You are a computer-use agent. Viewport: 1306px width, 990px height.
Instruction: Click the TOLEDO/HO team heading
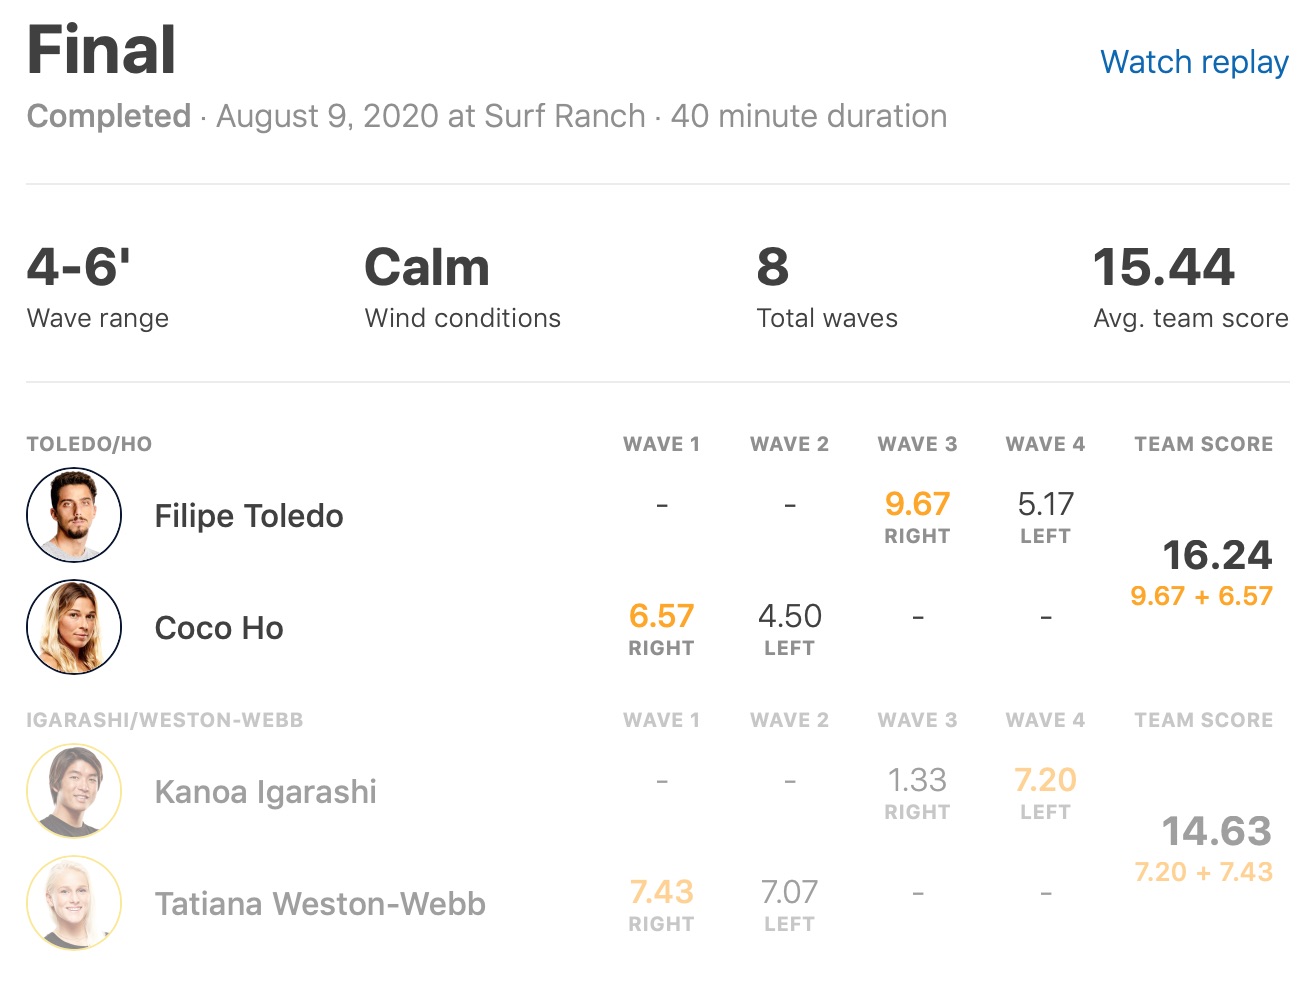[89, 444]
